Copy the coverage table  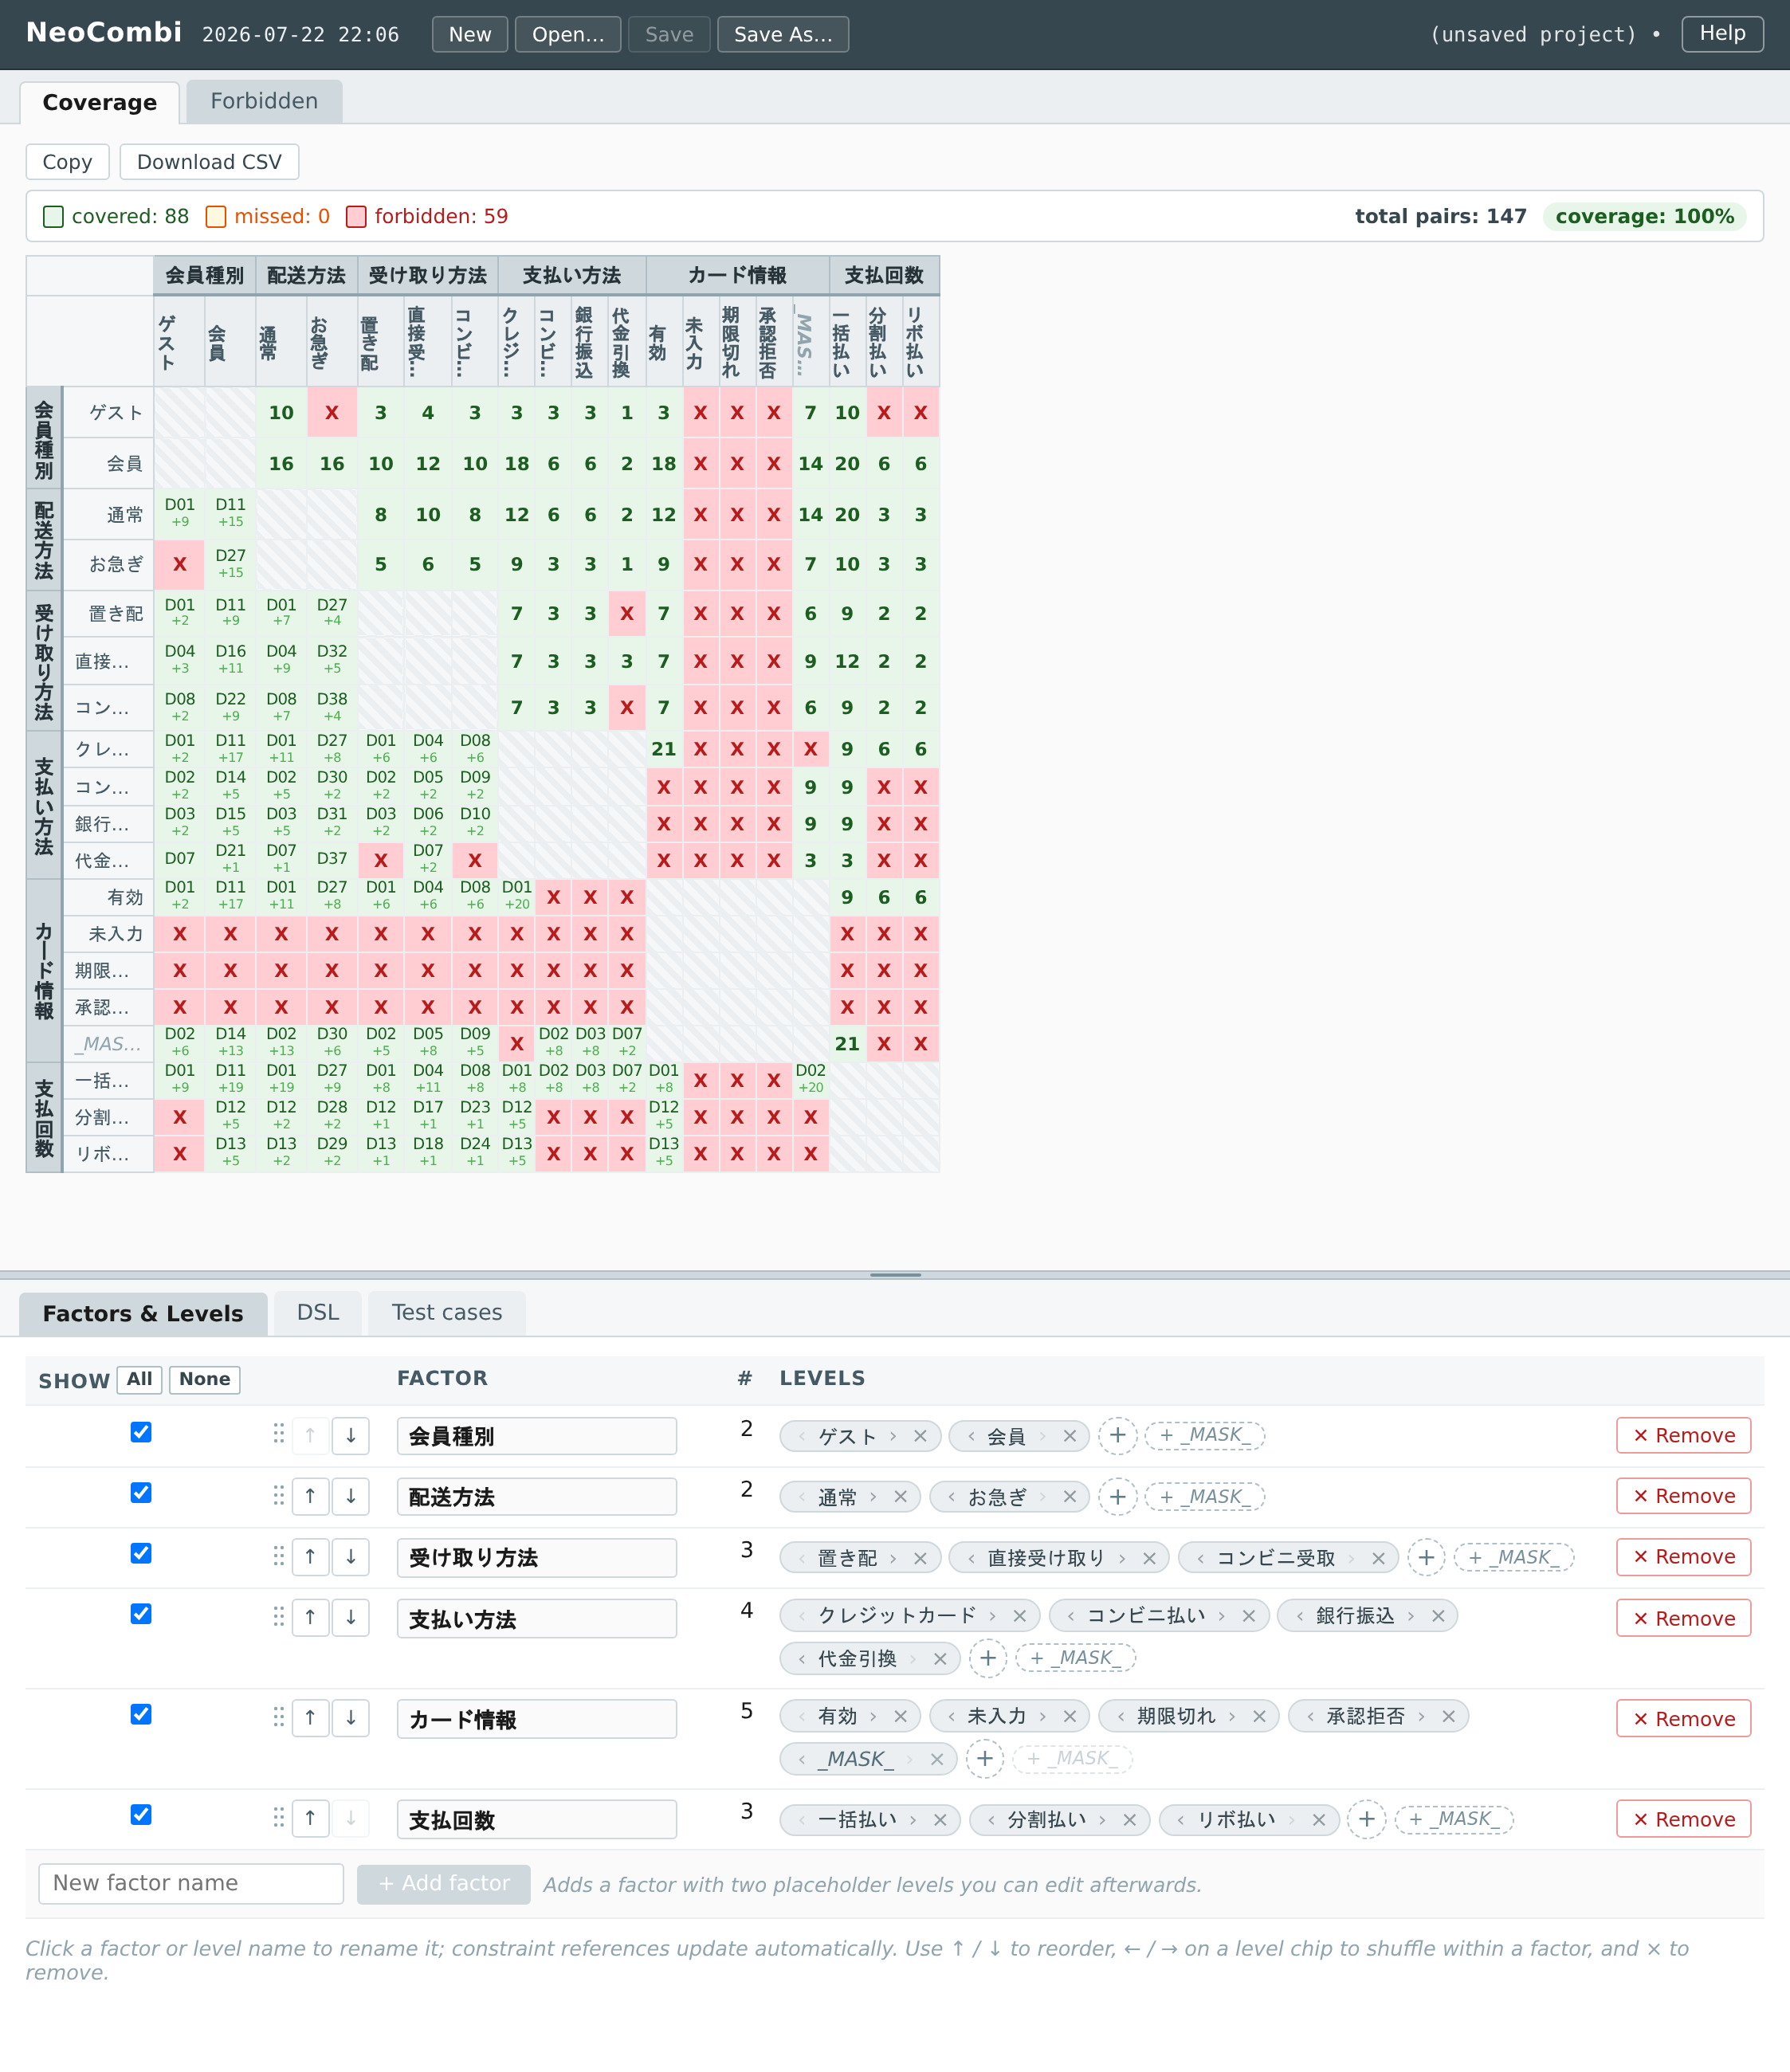pyautogui.click(x=67, y=162)
